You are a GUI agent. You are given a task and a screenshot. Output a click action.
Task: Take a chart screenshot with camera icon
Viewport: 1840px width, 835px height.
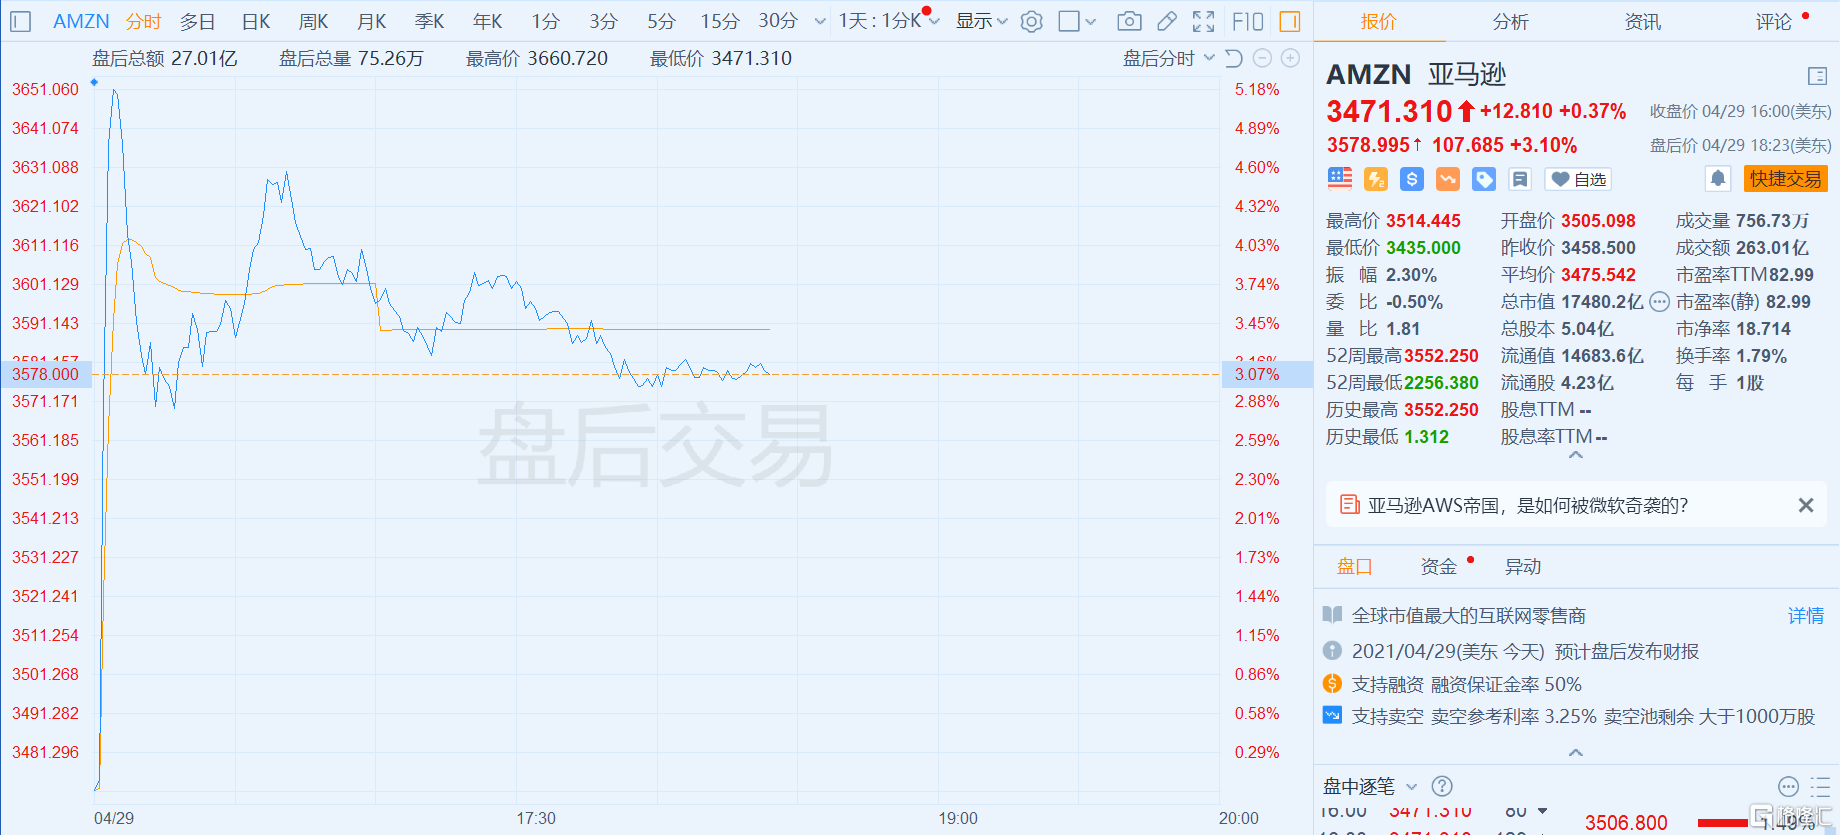click(1129, 21)
